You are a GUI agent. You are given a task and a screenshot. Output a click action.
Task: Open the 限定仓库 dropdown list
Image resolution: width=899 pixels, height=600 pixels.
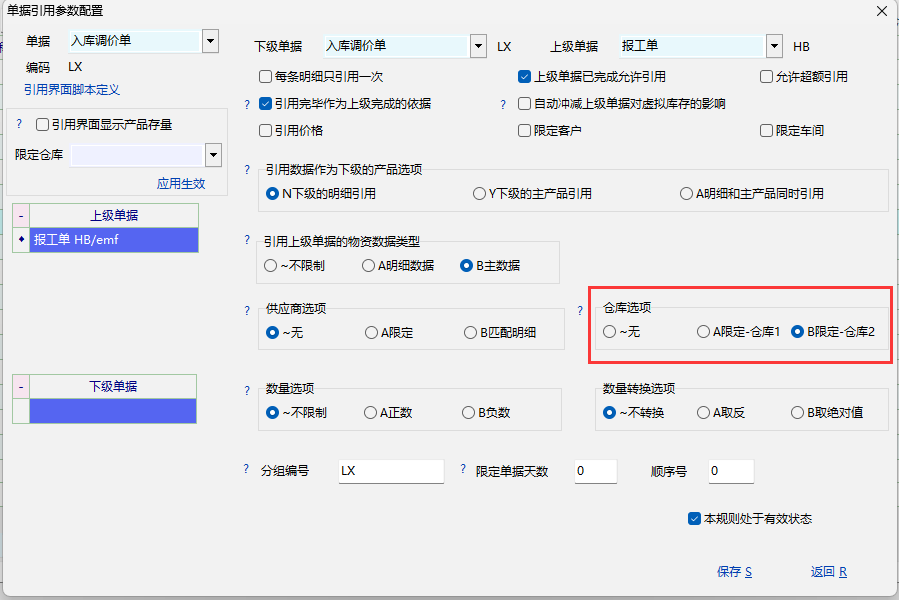pos(212,155)
